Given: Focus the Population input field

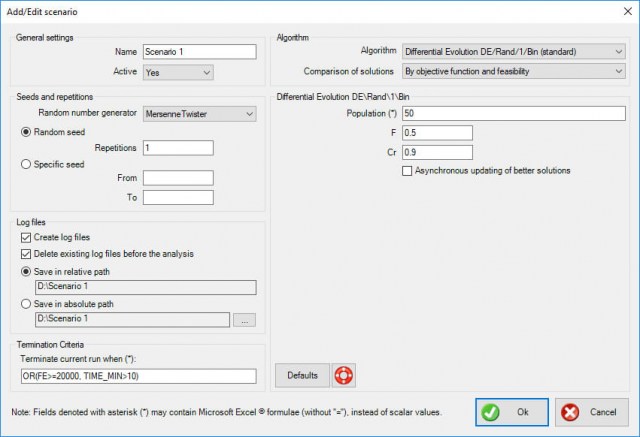Looking at the screenshot, I should point(513,114).
